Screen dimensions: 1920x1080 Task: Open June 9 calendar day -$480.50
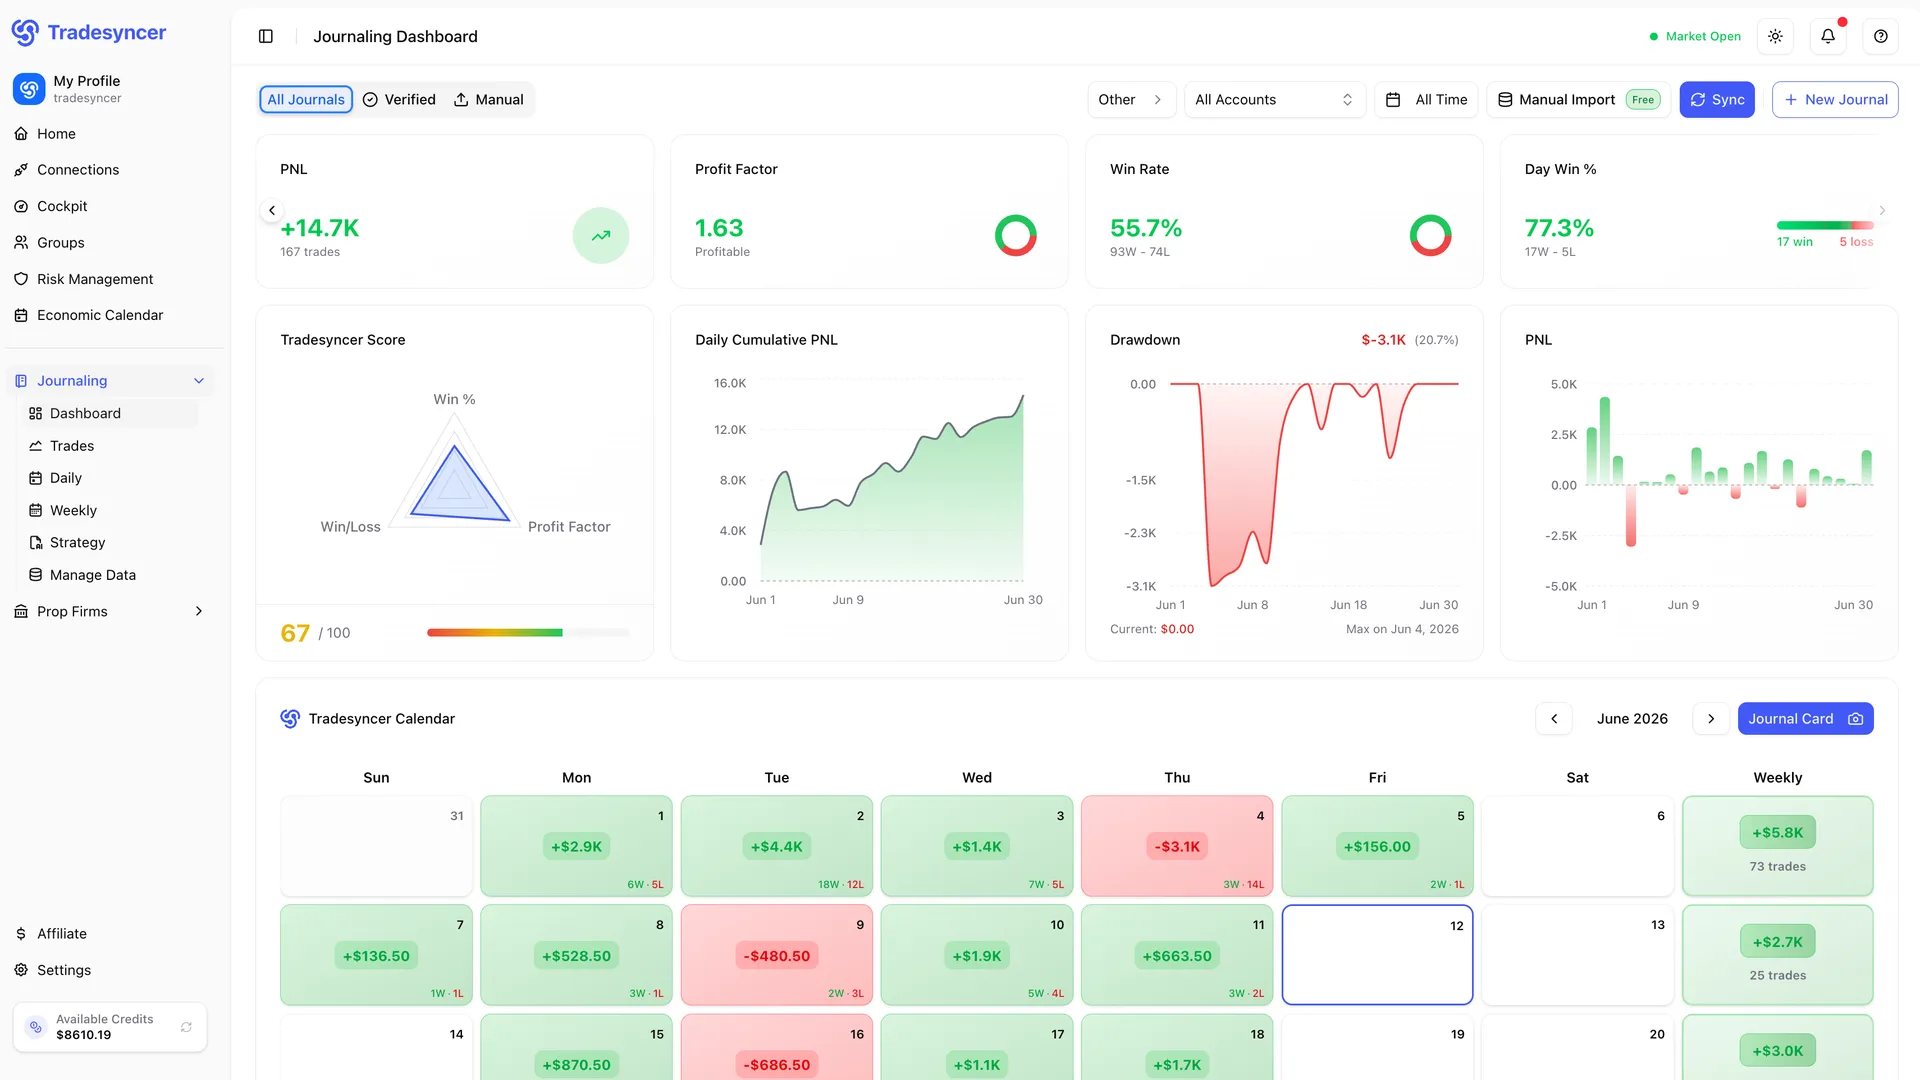click(776, 955)
